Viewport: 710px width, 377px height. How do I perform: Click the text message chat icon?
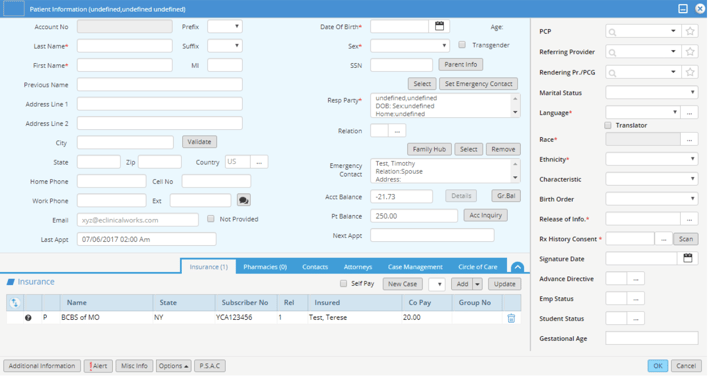(244, 200)
